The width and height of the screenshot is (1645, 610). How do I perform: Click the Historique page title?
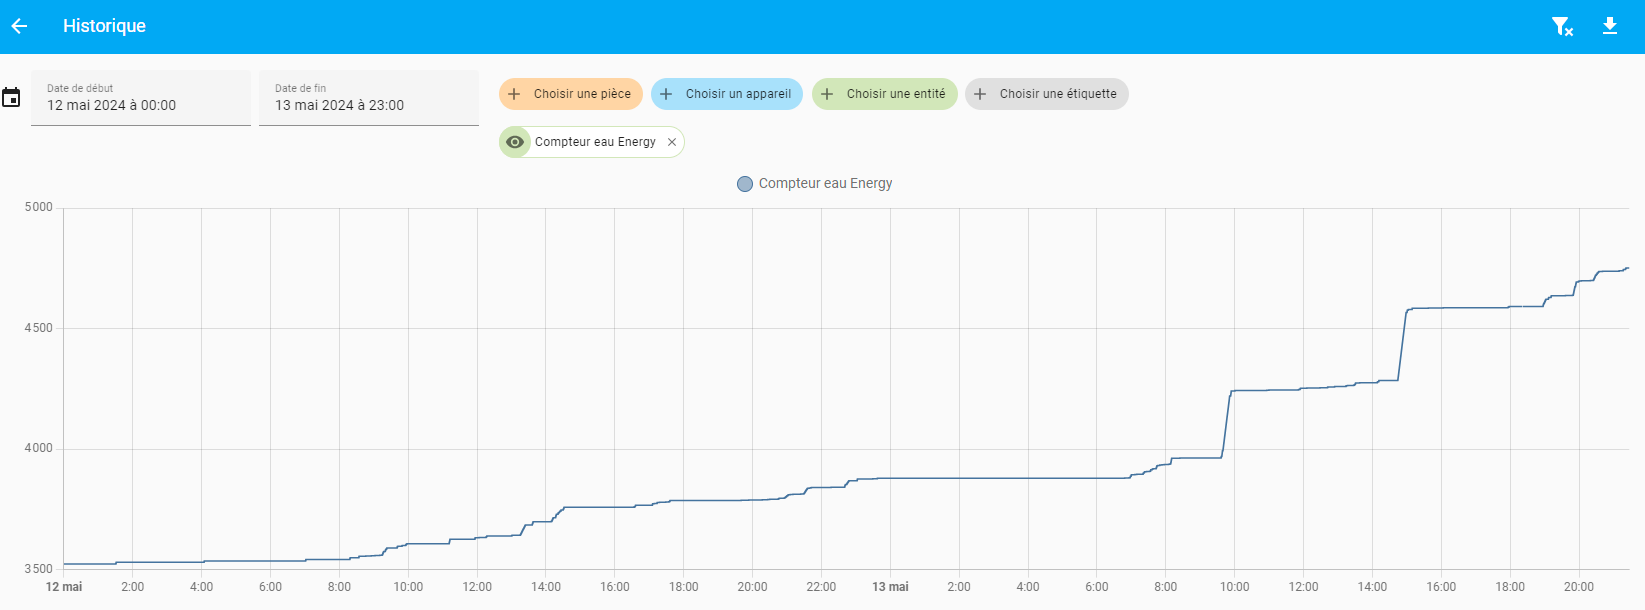[104, 26]
